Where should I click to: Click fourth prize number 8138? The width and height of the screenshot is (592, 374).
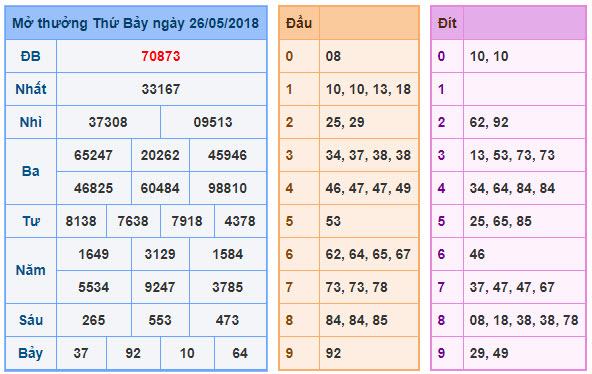81,221
